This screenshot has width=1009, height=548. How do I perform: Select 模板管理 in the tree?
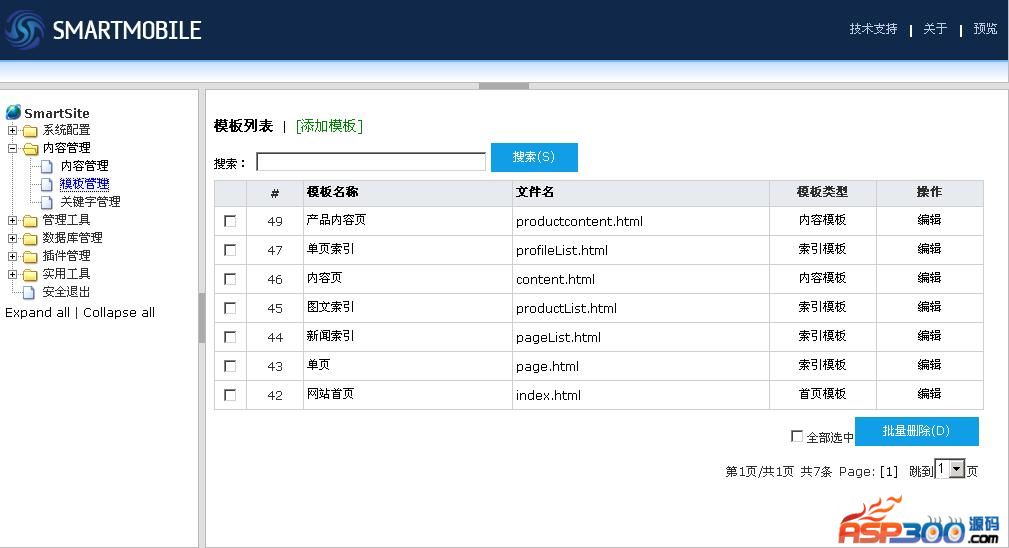click(84, 184)
